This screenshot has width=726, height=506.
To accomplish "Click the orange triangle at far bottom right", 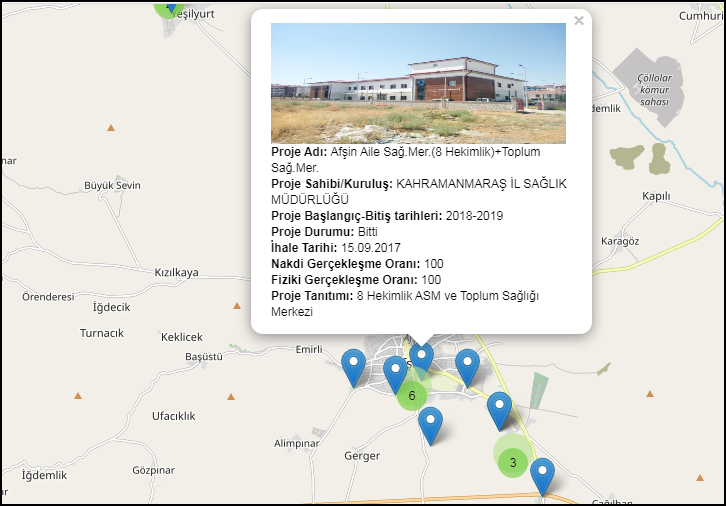I will click(x=700, y=478).
